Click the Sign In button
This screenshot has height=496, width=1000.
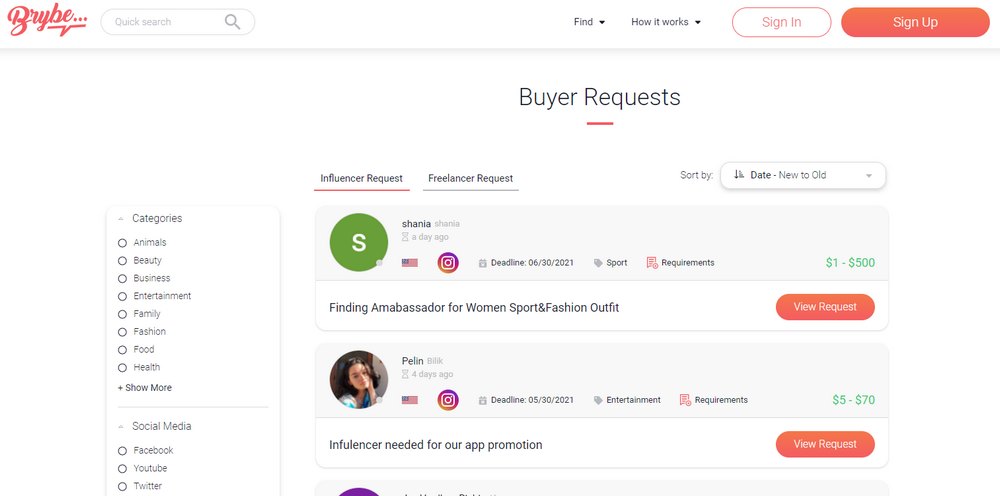point(781,22)
